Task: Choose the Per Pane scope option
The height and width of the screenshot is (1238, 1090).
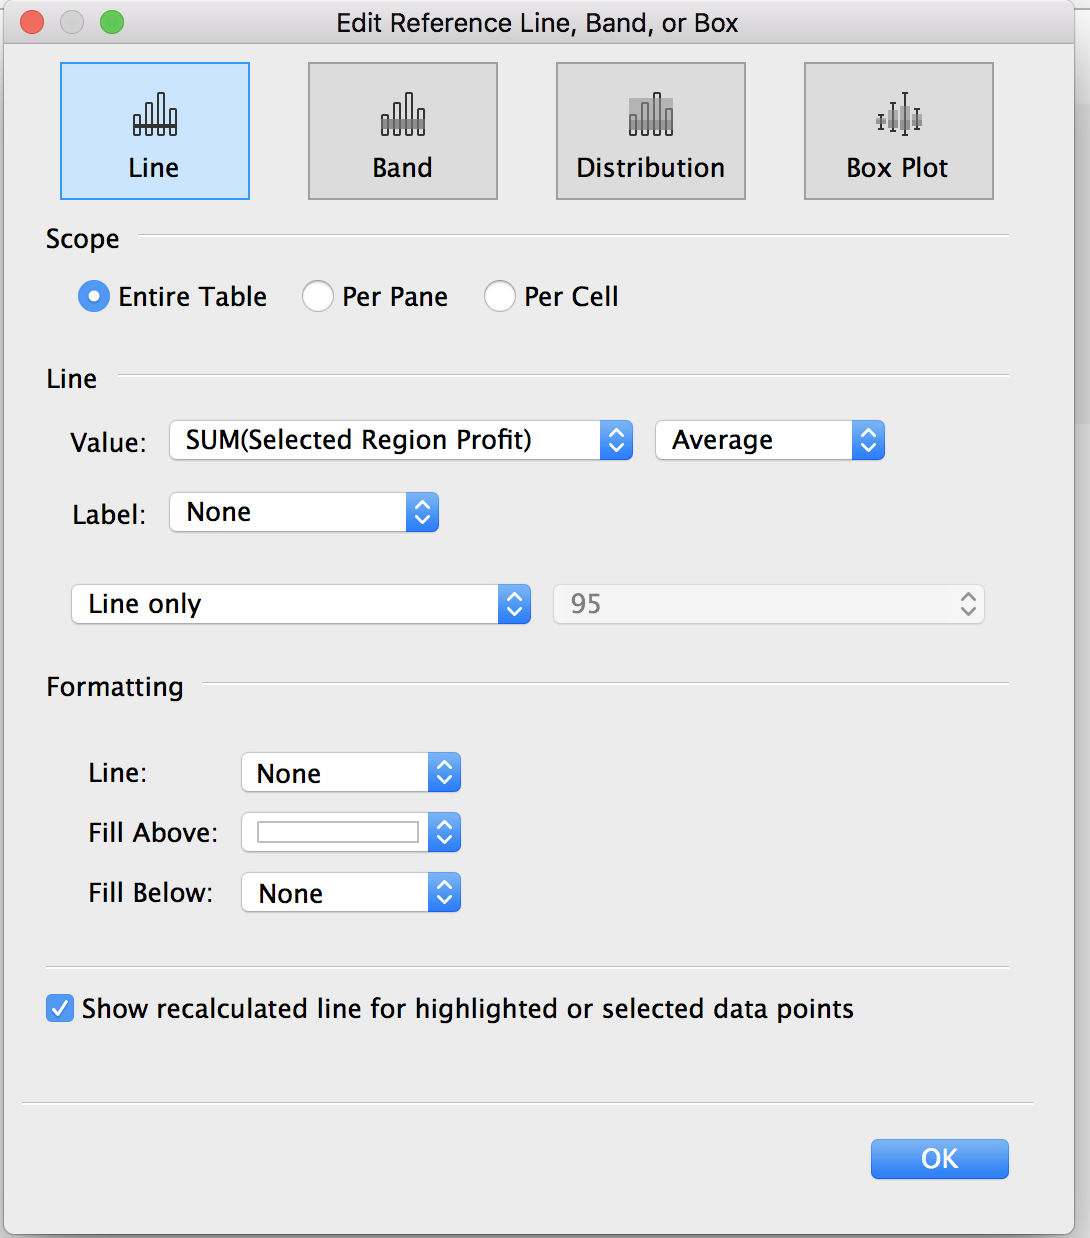Action: (x=318, y=296)
